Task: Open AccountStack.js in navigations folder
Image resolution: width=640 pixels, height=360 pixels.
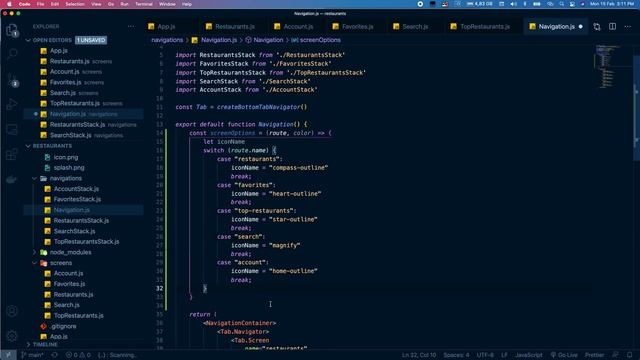Action: [76, 189]
